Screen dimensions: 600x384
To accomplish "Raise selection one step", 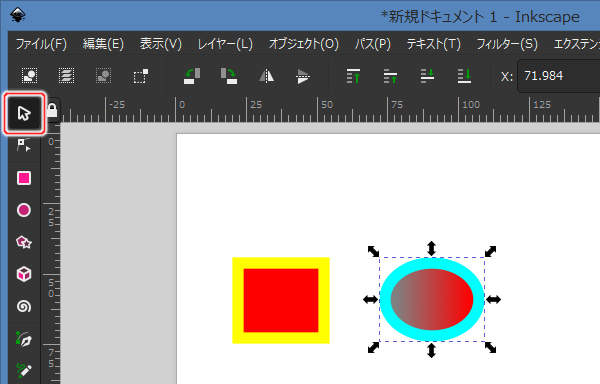I will (390, 76).
